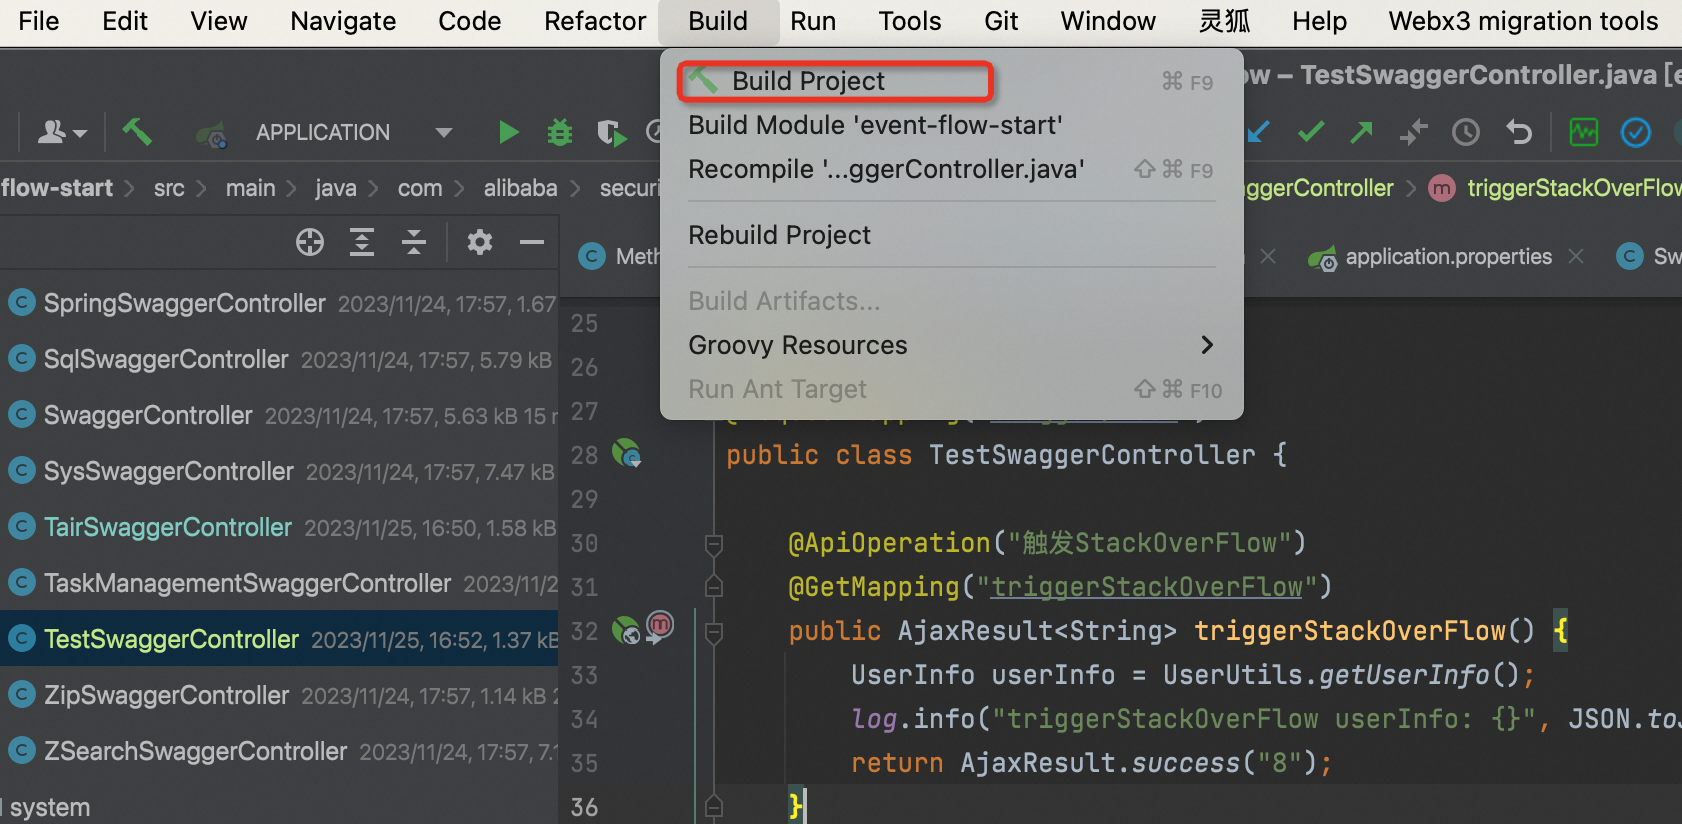Open the Git menu
The image size is (1682, 824).
point(1001,21)
